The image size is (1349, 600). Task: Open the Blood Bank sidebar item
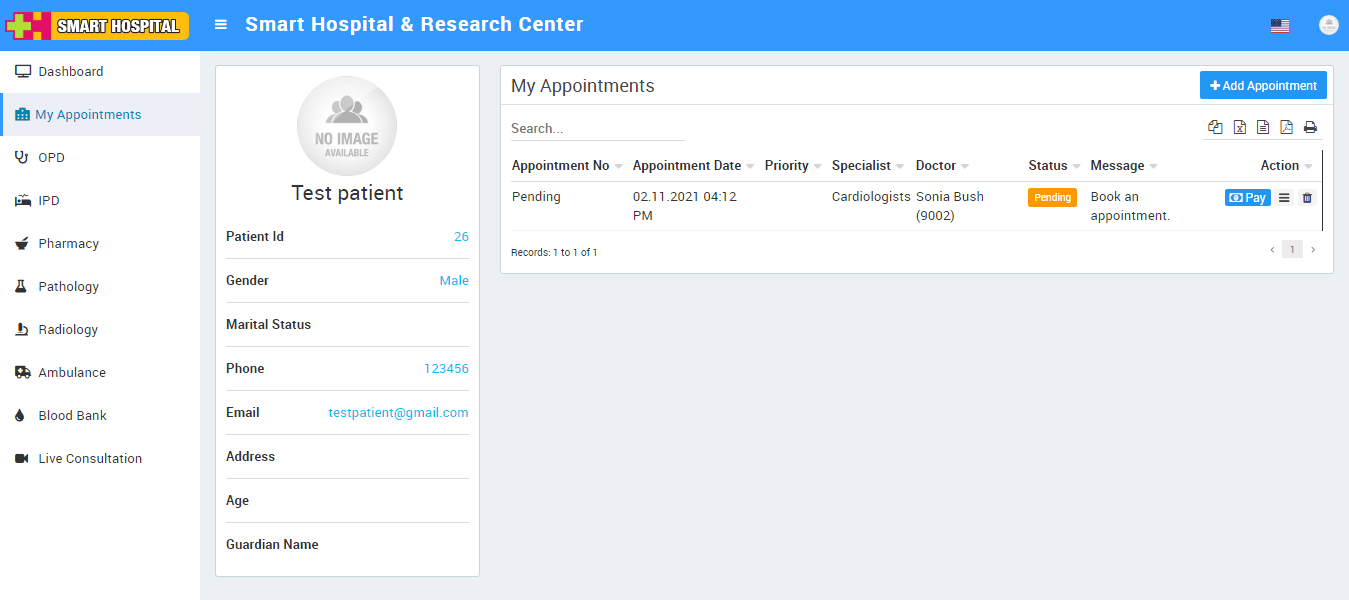[x=72, y=416]
